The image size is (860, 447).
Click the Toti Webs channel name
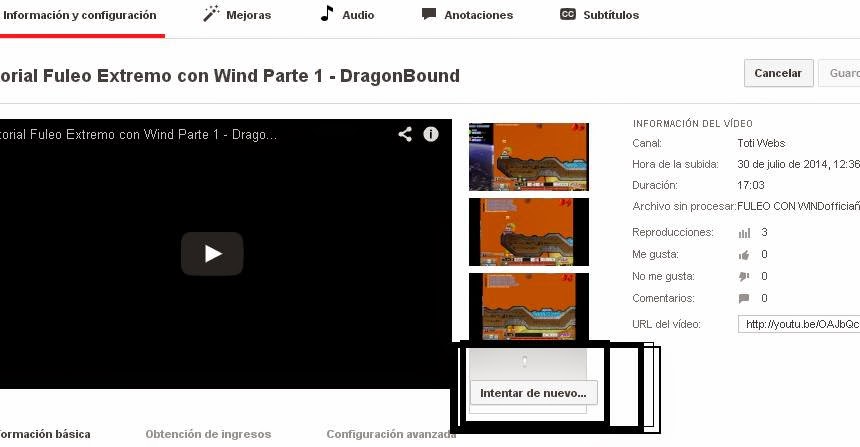[x=761, y=143]
